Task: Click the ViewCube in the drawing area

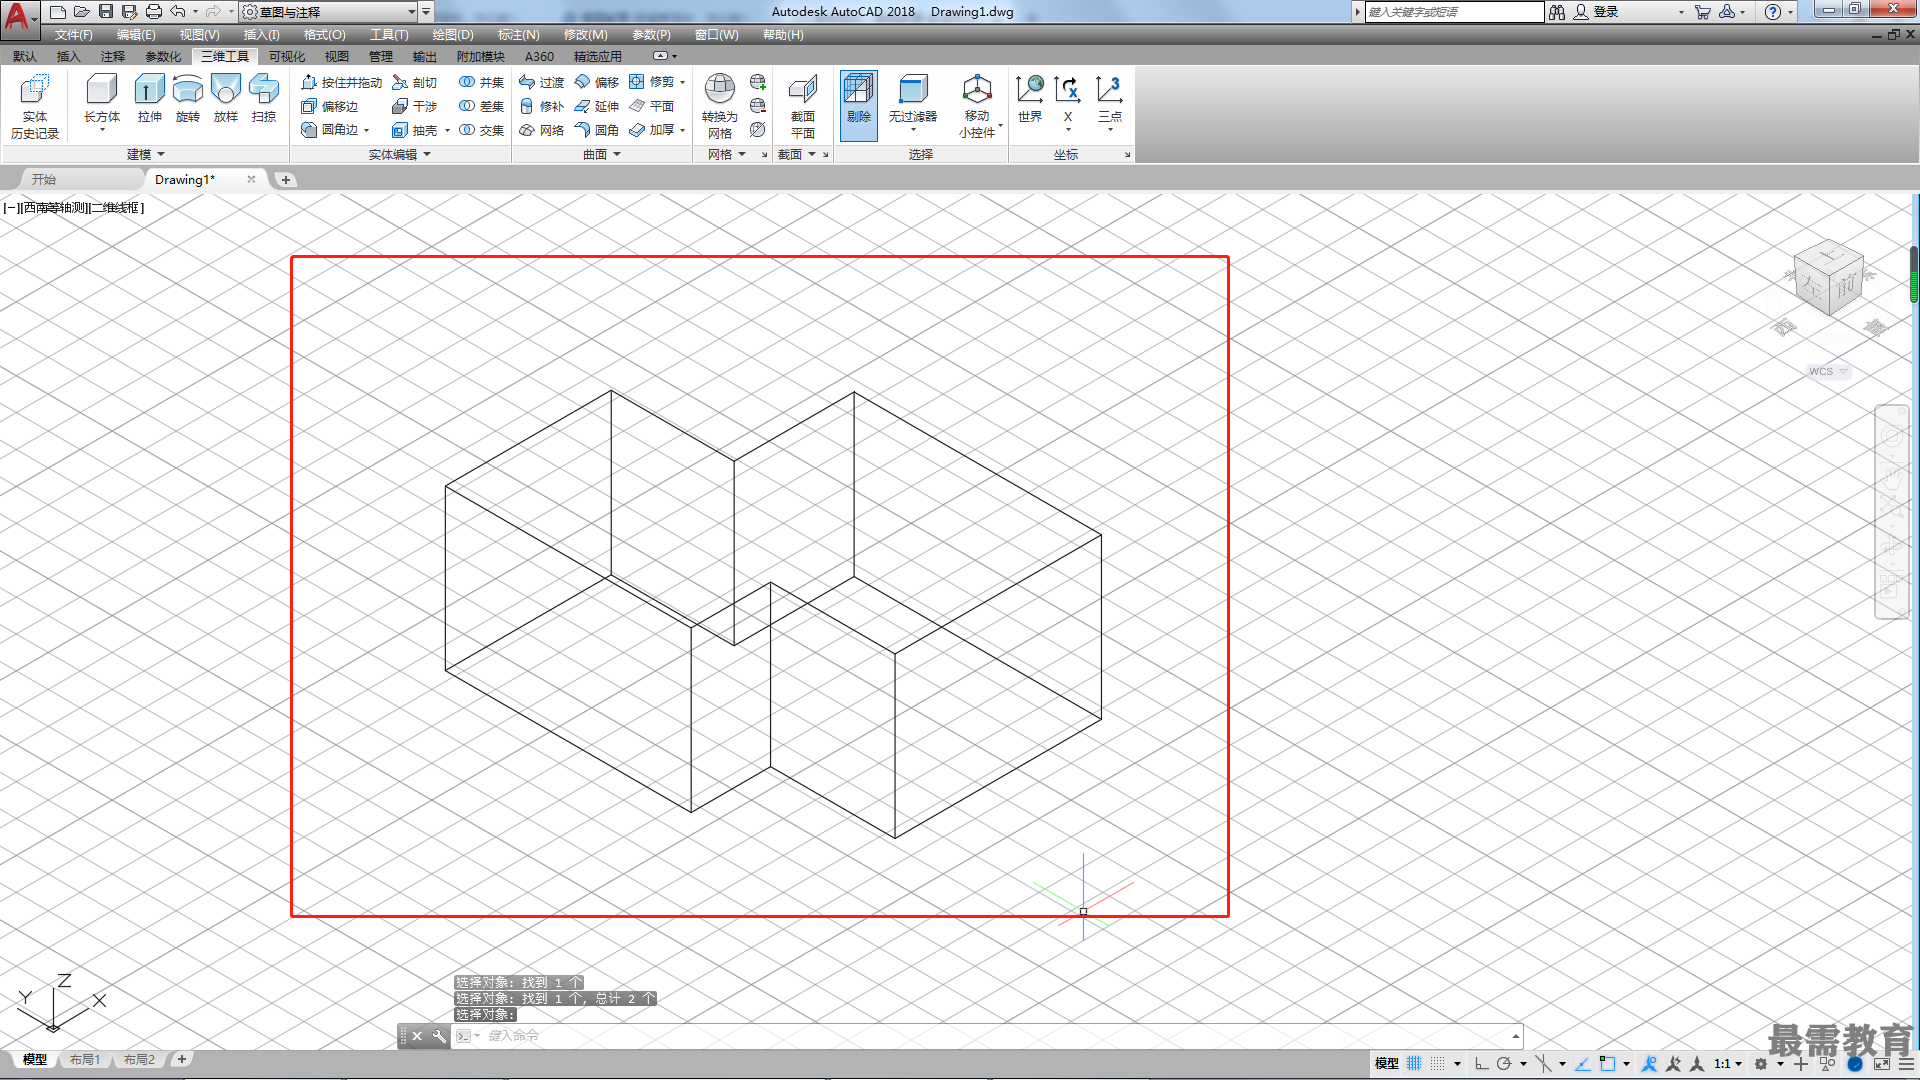Action: (x=1829, y=280)
